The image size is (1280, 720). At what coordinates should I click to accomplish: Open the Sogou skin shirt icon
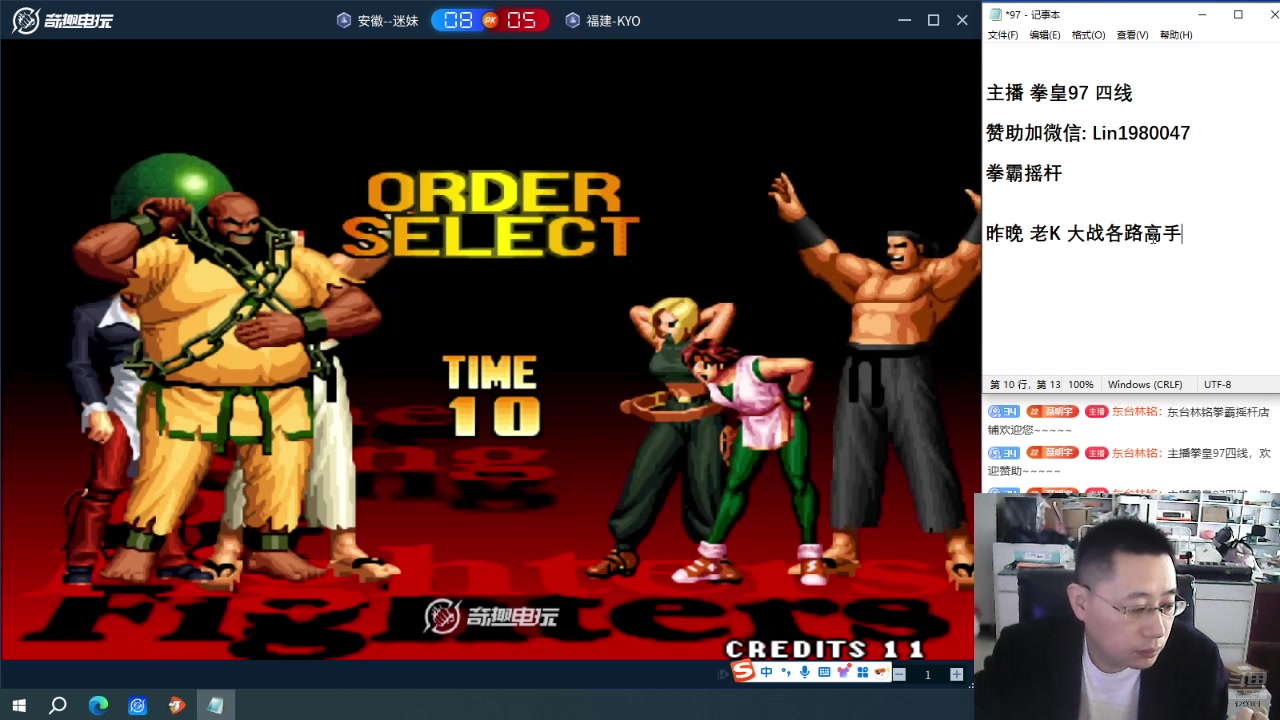(843, 673)
